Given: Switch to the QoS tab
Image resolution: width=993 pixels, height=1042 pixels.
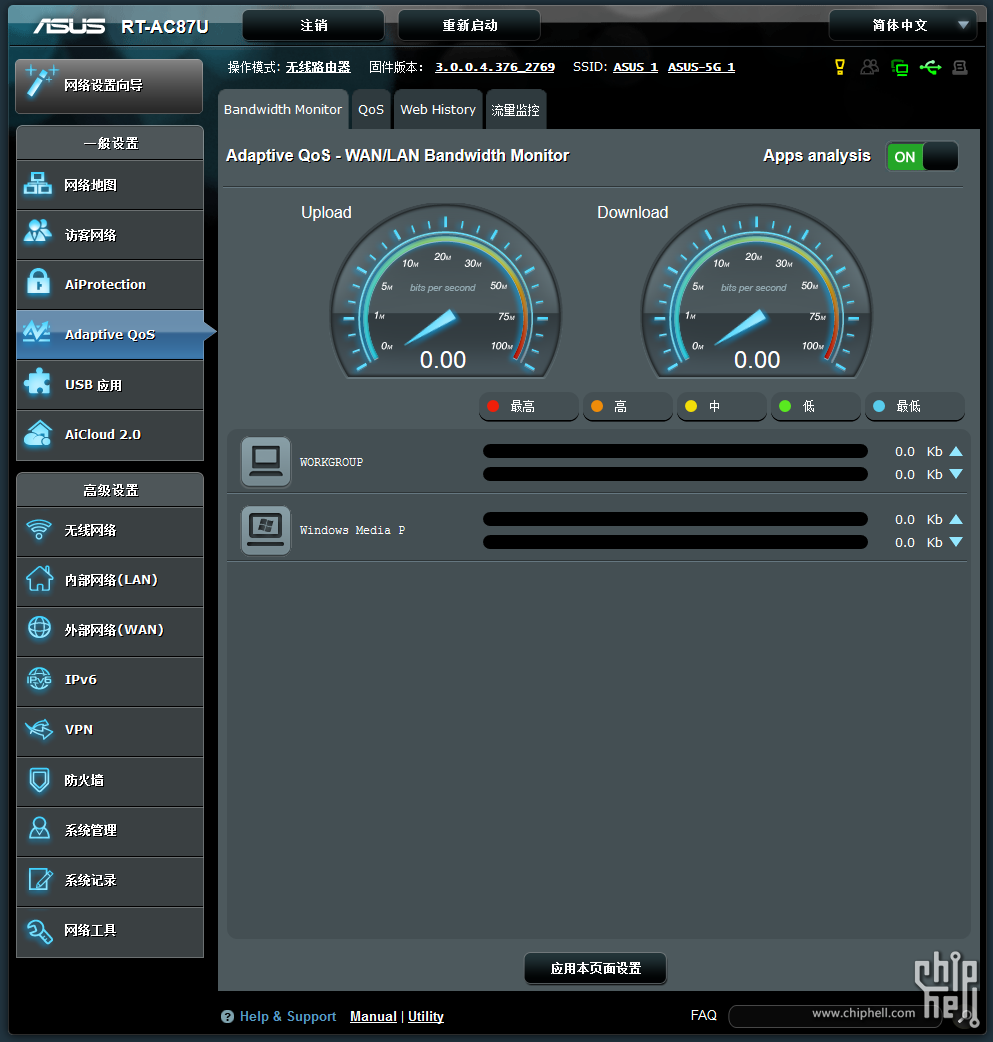Looking at the screenshot, I should click(x=371, y=110).
